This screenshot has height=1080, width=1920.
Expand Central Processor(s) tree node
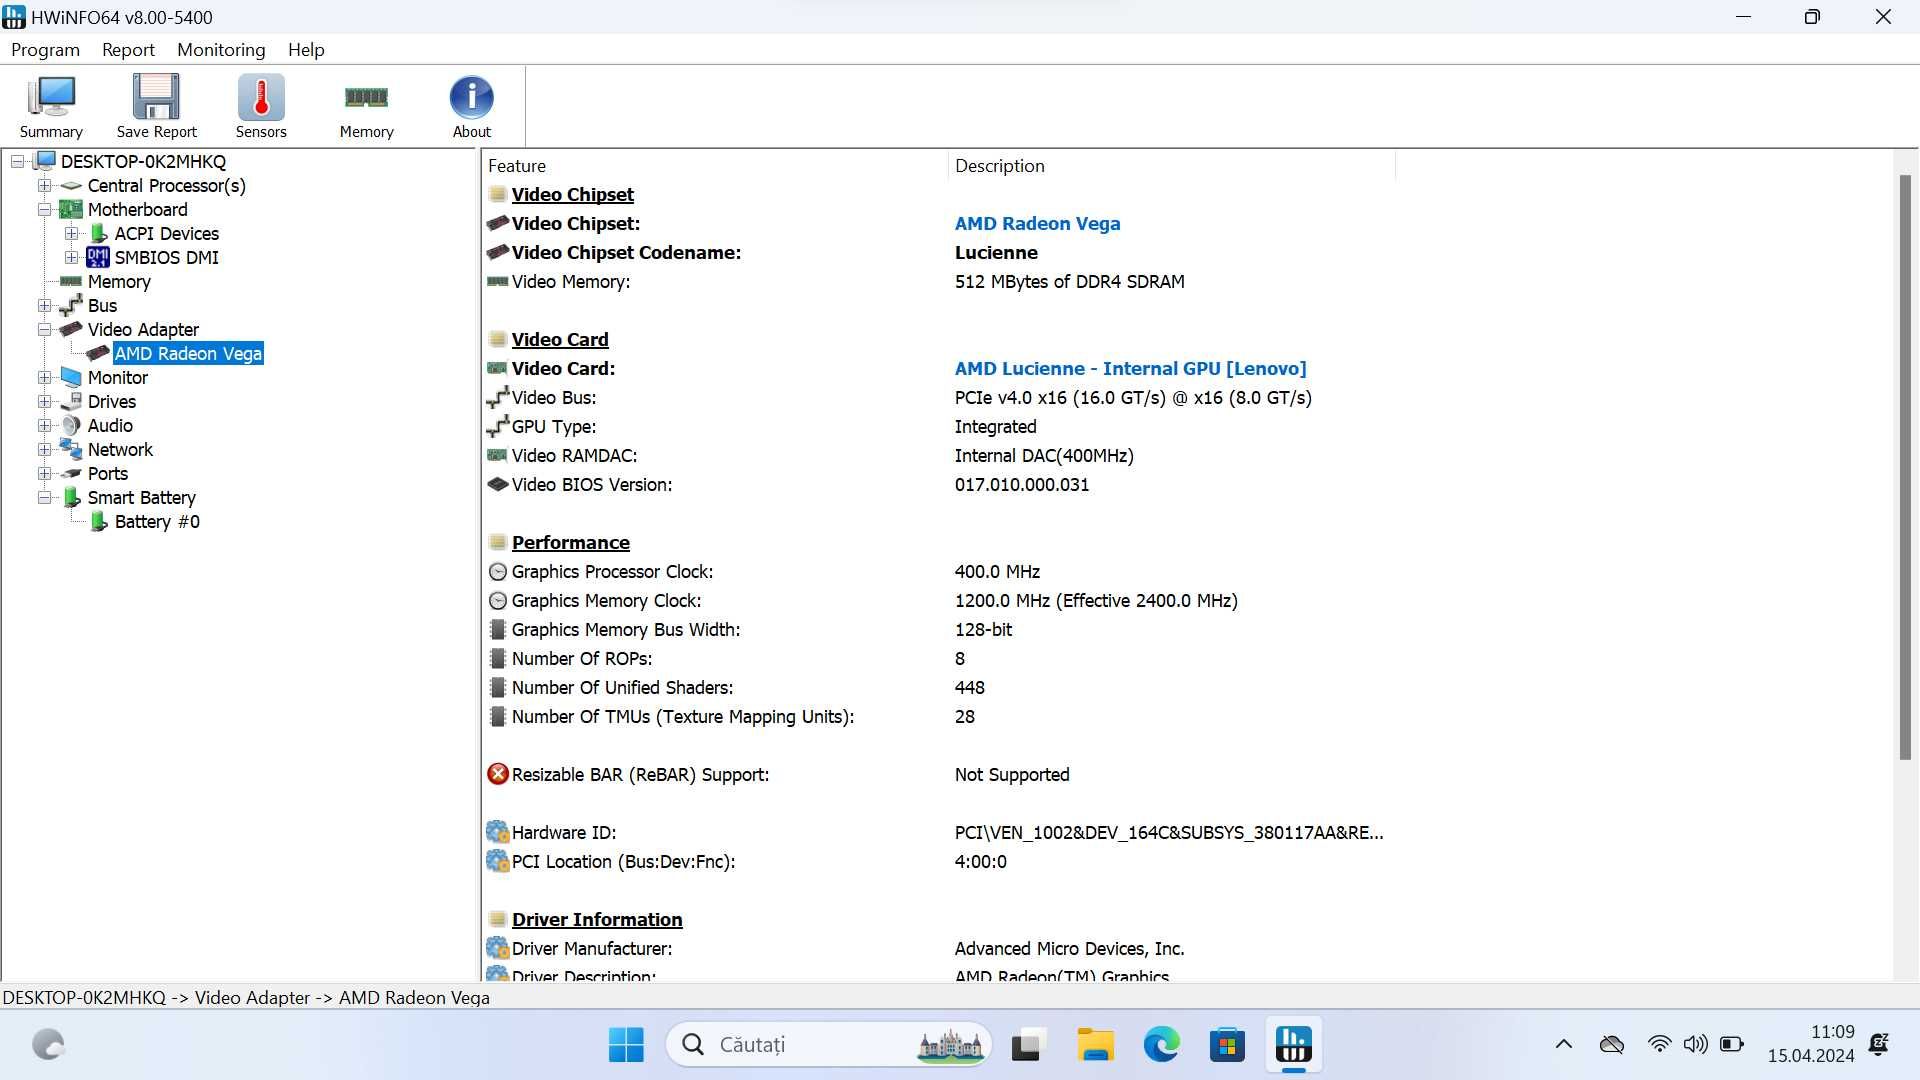coord(45,185)
